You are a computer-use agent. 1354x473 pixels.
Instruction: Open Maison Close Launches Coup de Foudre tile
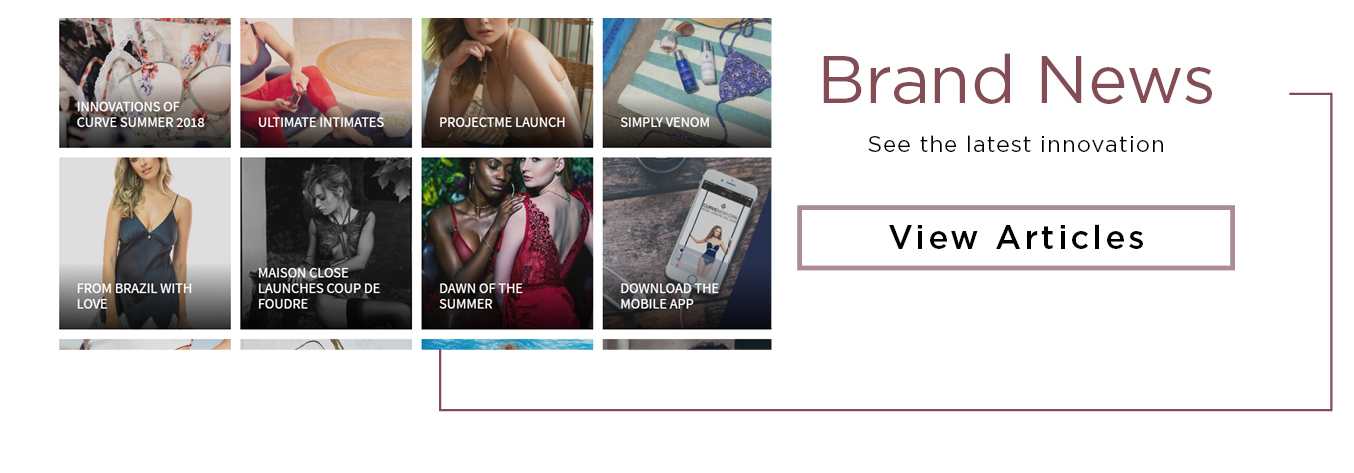(326, 243)
